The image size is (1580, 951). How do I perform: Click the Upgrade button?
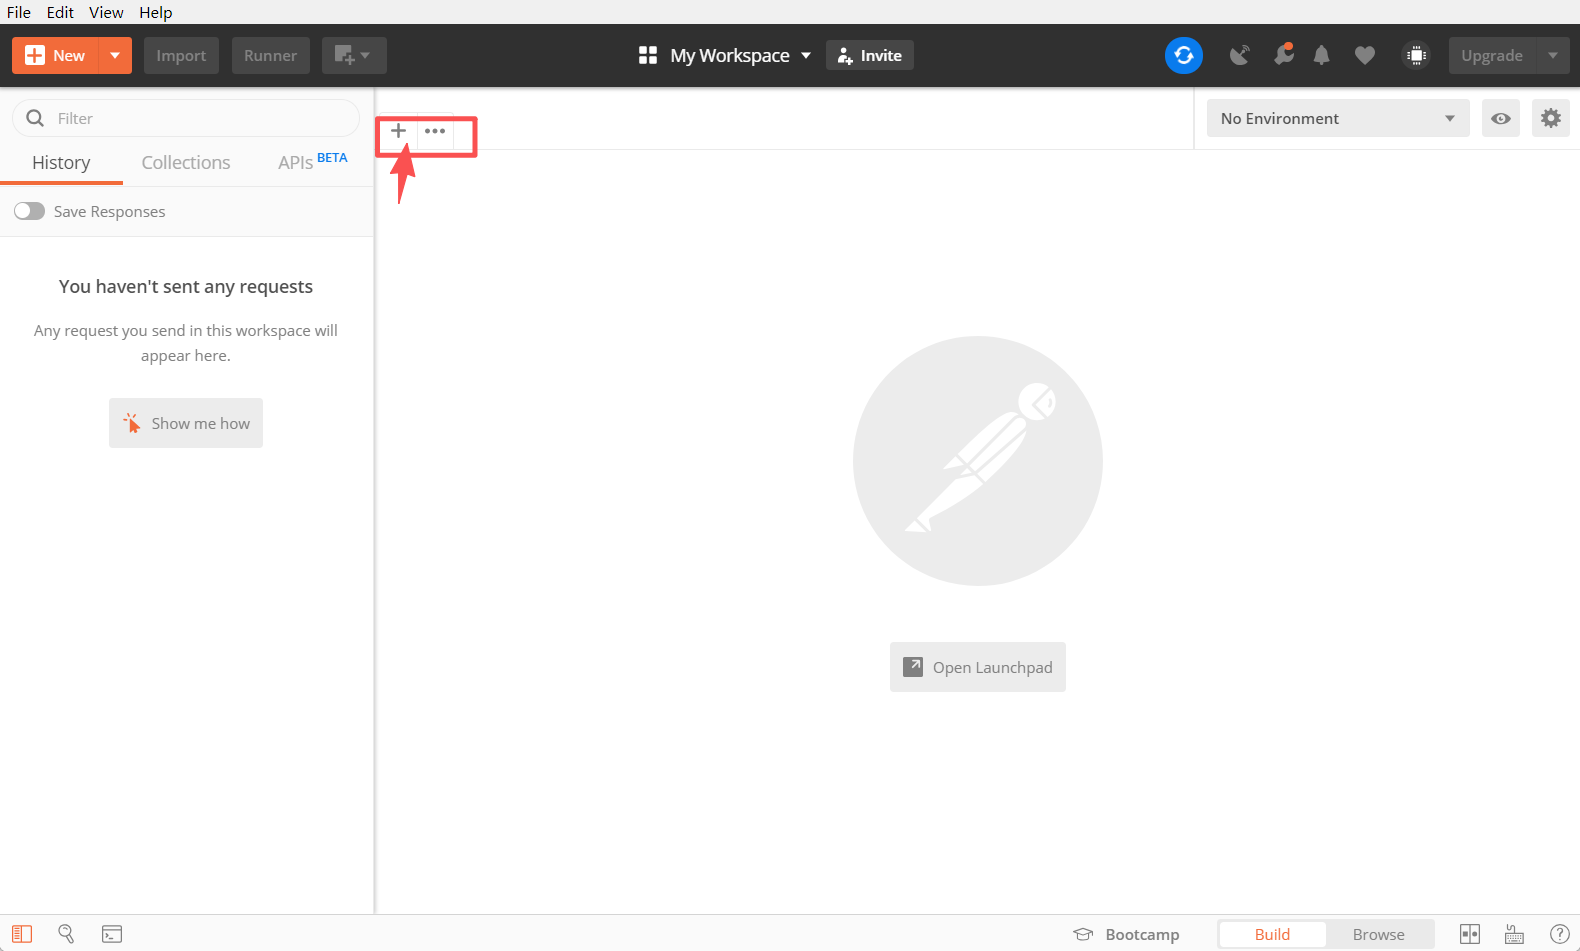1492,56
